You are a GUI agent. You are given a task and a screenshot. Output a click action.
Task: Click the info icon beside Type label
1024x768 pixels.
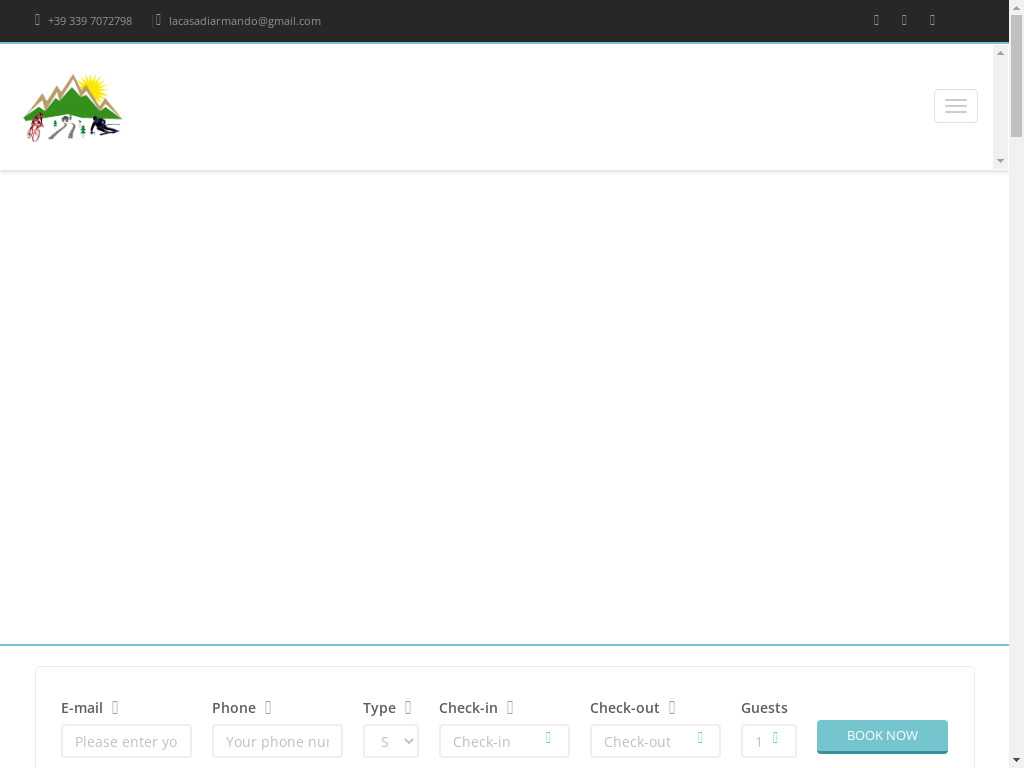(408, 708)
